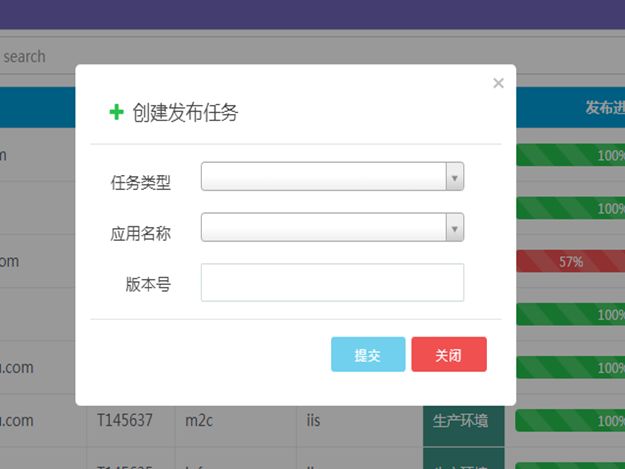Click the 应用名称 dropdown arrow
This screenshot has width=625, height=469.
[454, 228]
